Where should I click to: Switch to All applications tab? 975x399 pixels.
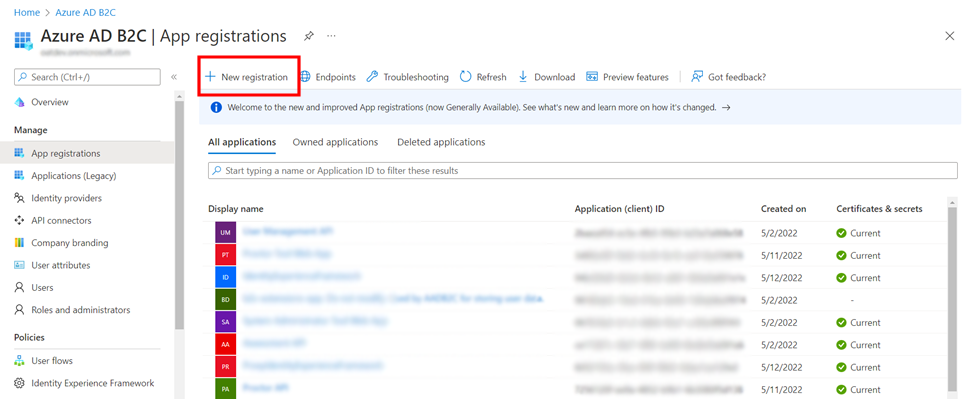pos(242,142)
